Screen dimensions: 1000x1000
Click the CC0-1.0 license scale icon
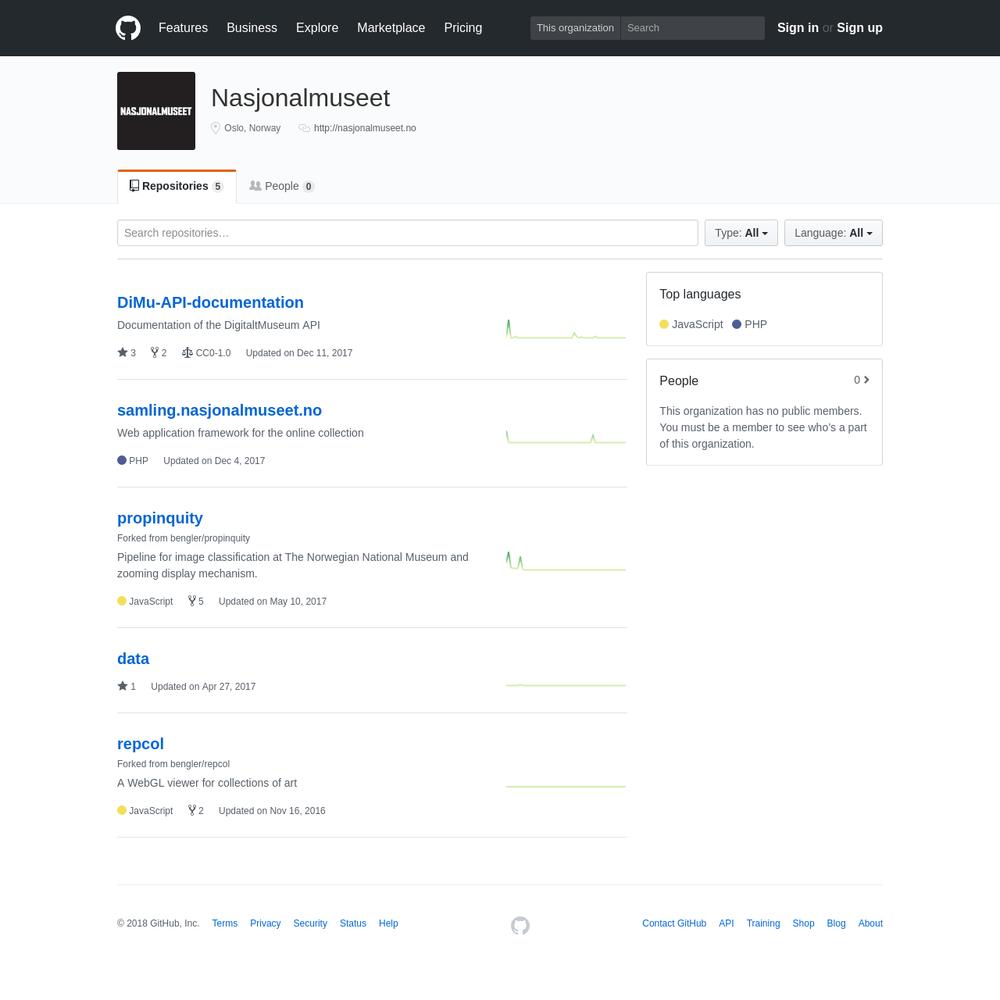(x=187, y=352)
